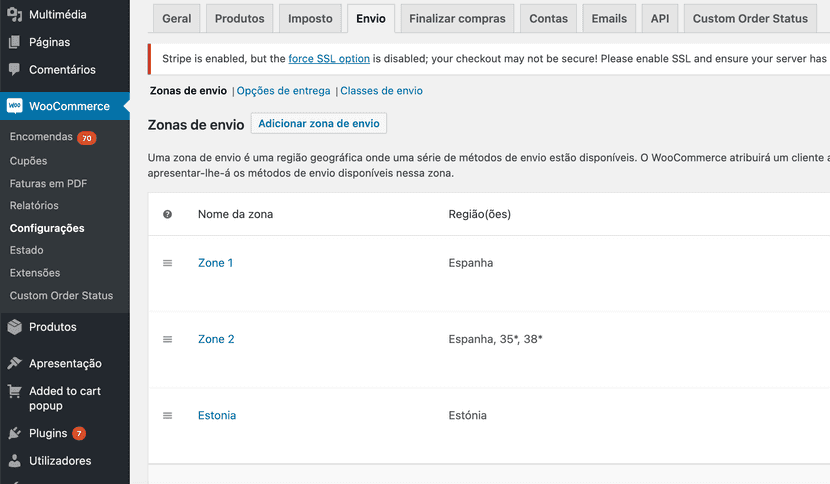Click the Comentários speech bubble icon
Viewport: 830px width, 484px height.
pyautogui.click(x=15, y=70)
